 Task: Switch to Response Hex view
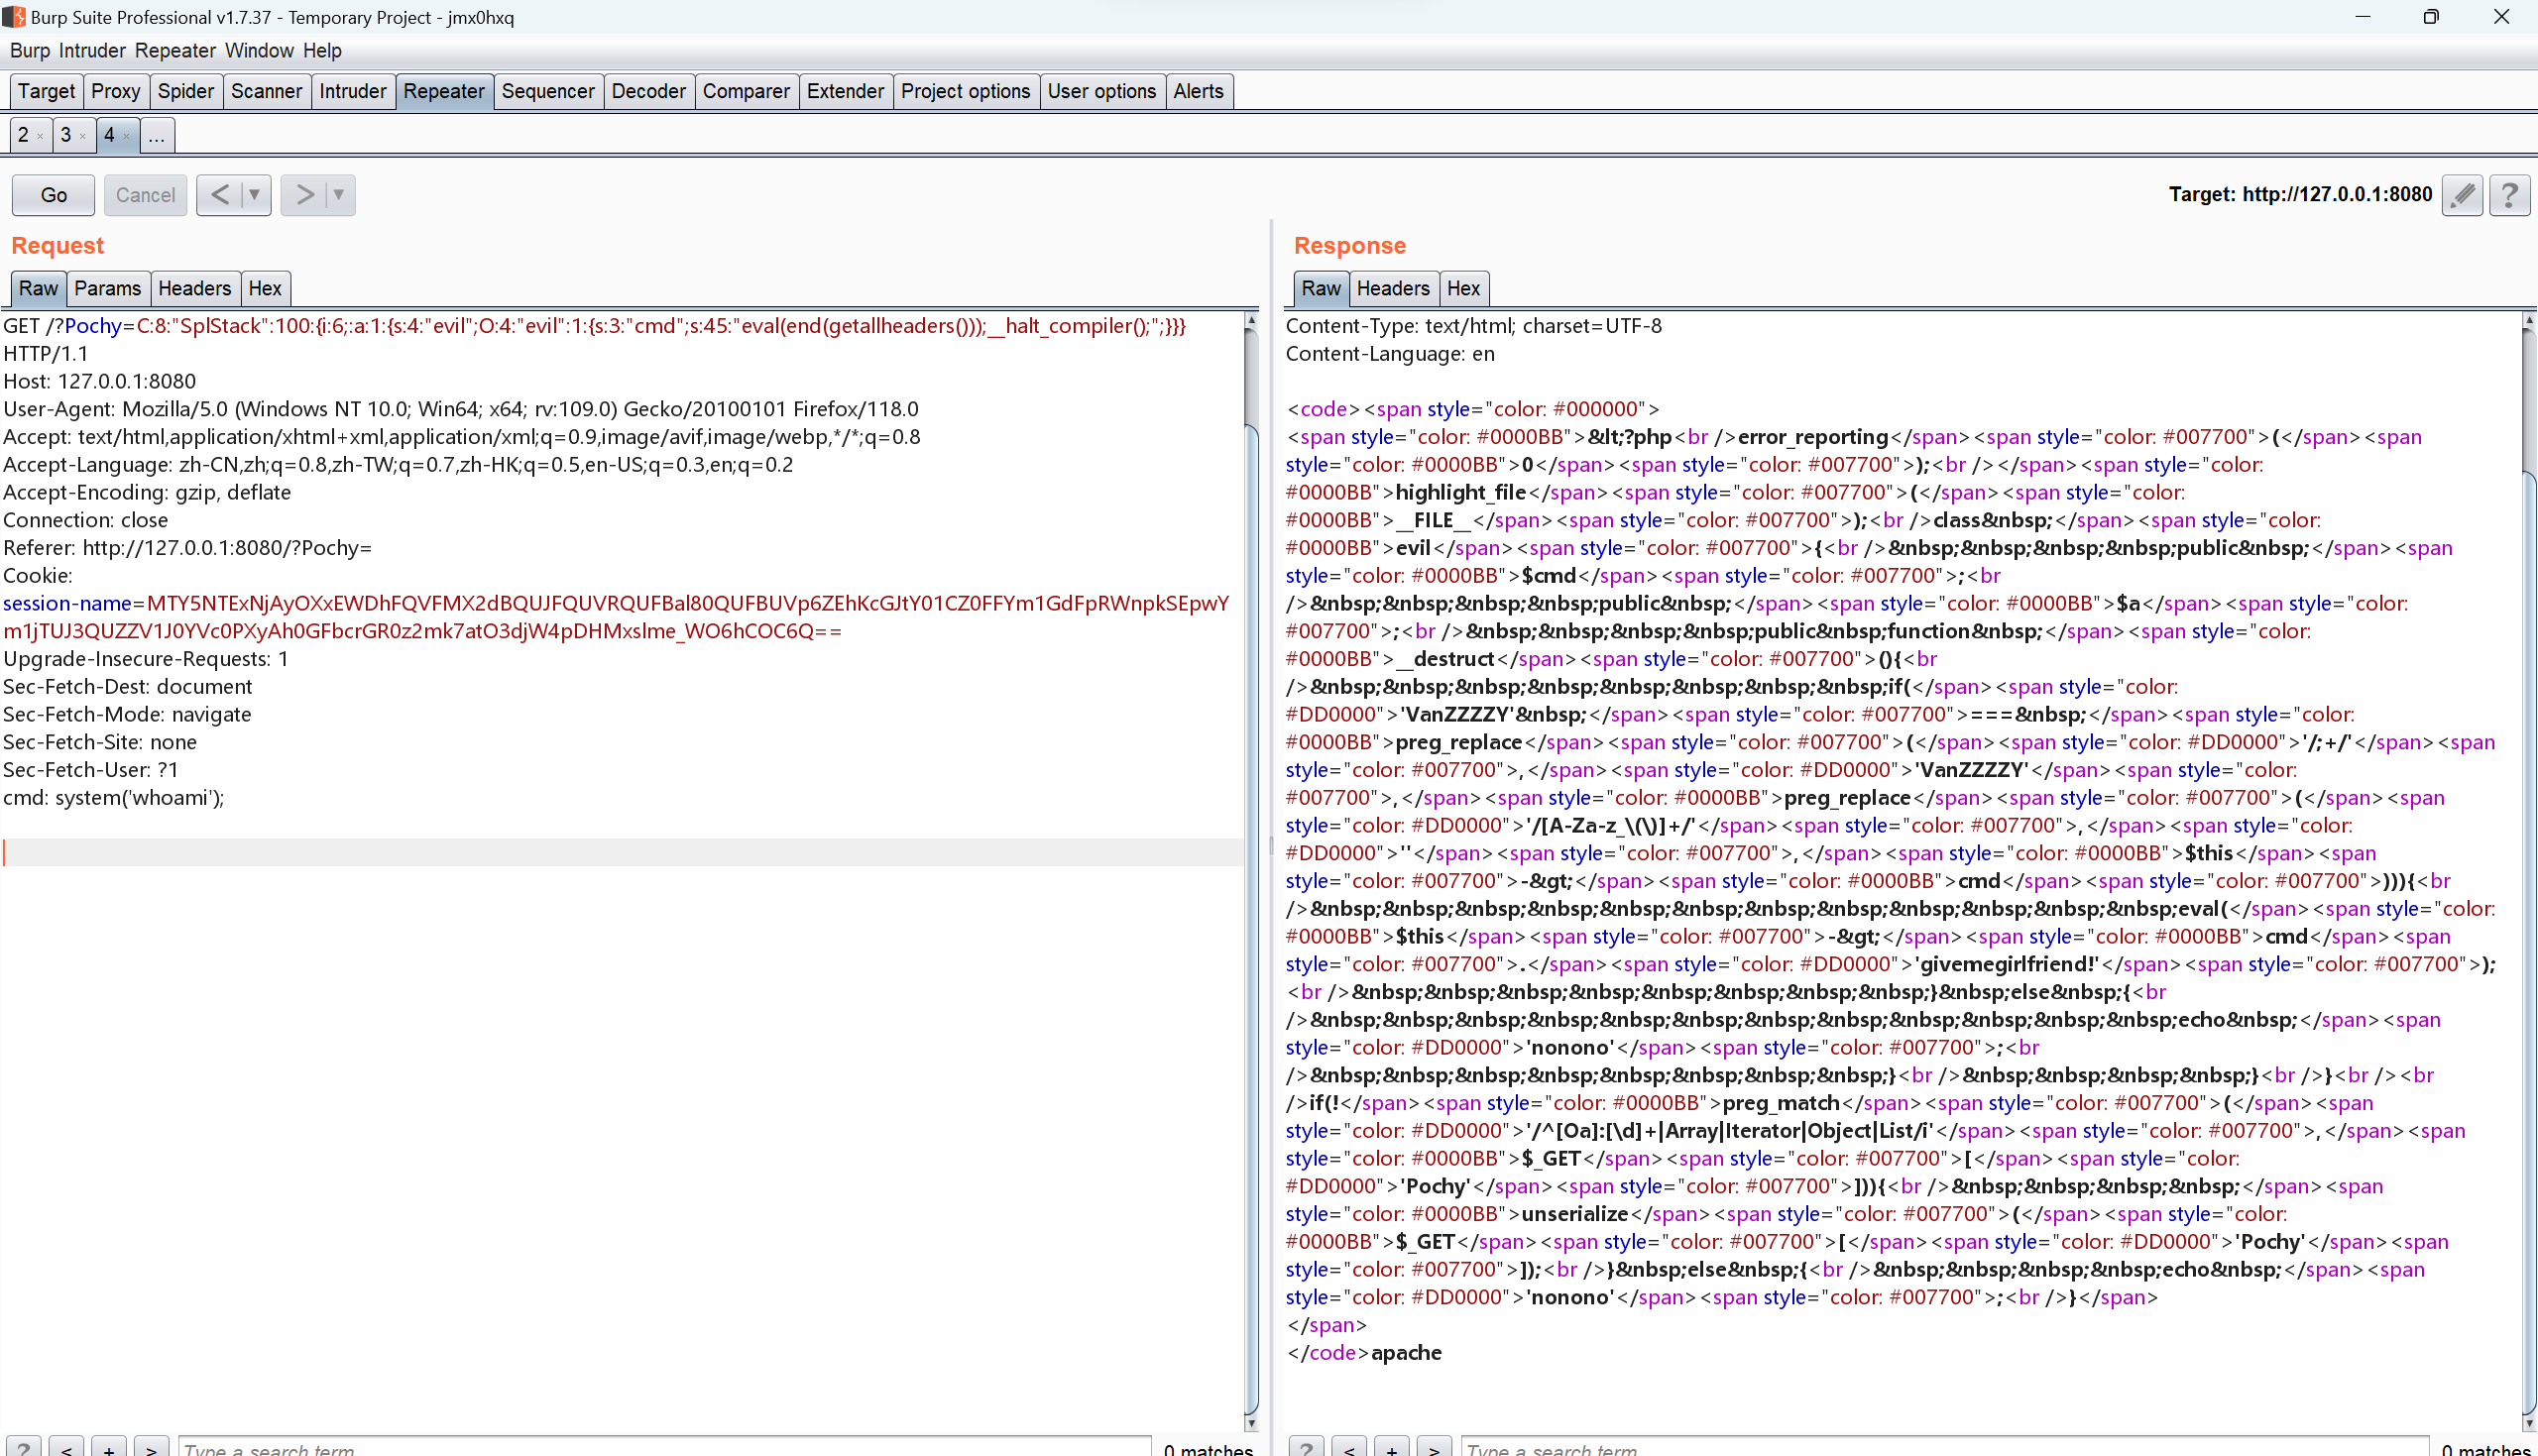coord(1463,288)
